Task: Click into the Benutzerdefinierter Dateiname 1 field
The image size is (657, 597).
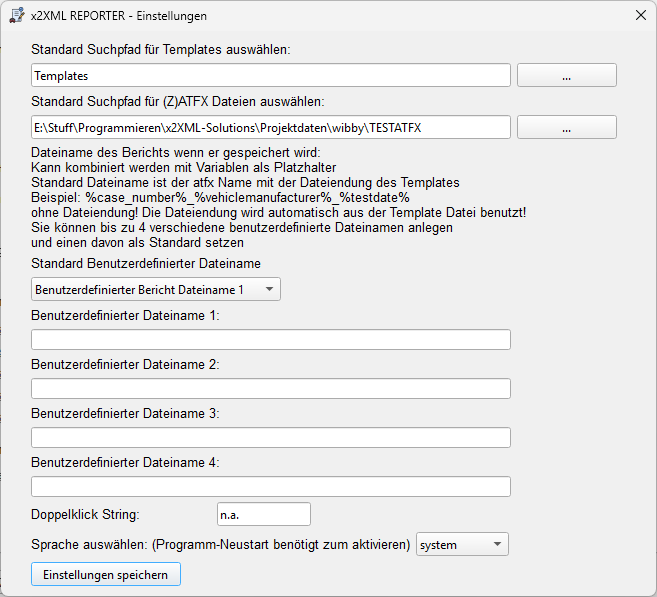Action: [271, 339]
